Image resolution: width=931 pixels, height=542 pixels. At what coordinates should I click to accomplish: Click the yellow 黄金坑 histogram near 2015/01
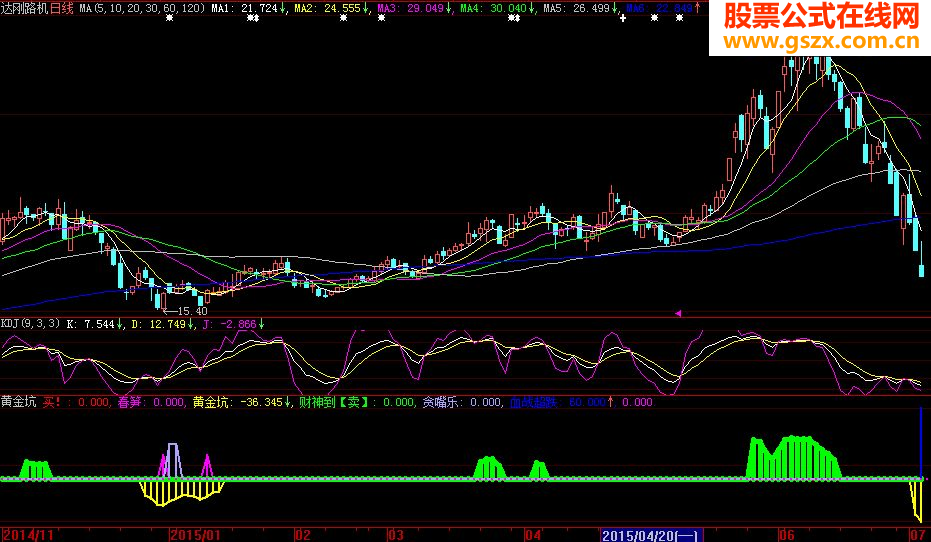tap(182, 493)
